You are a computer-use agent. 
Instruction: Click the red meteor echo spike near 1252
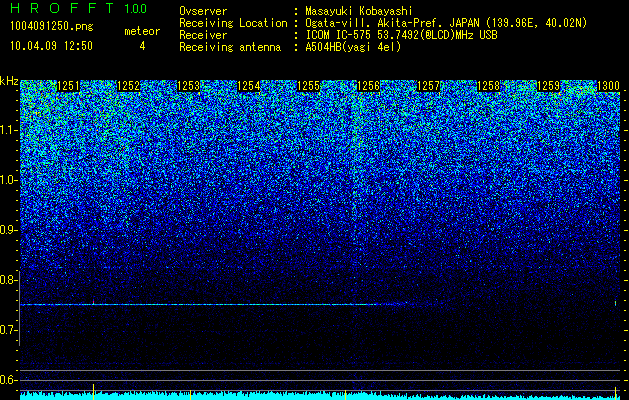click(x=93, y=301)
